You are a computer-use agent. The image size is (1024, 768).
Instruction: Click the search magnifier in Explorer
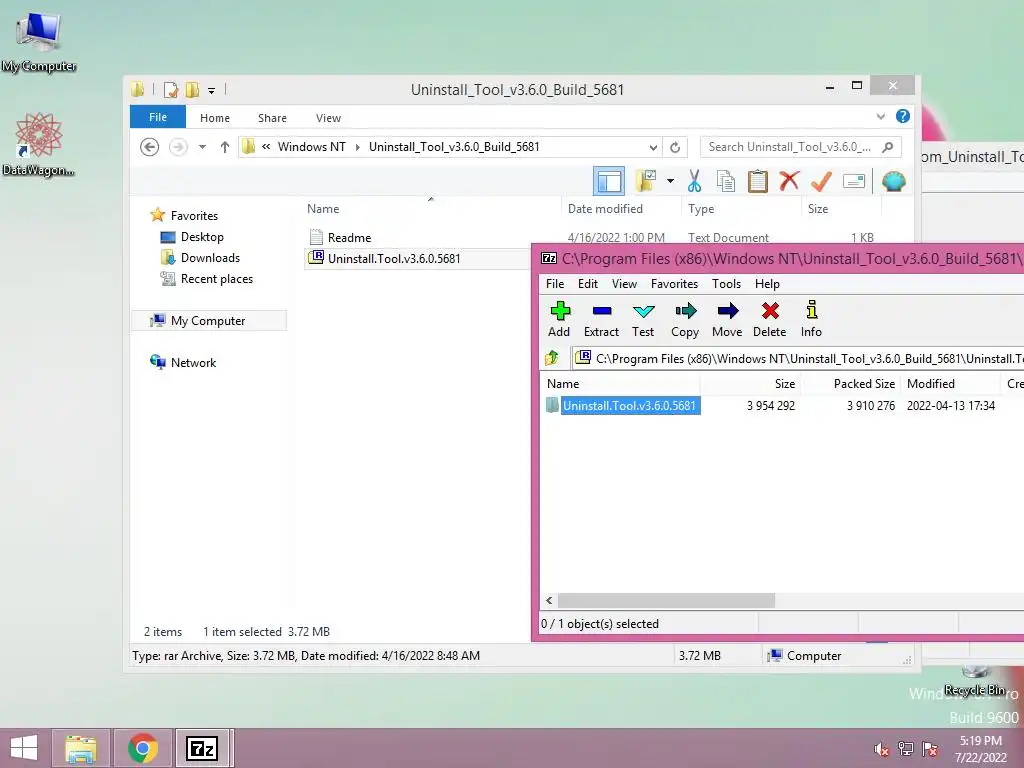tap(888, 147)
